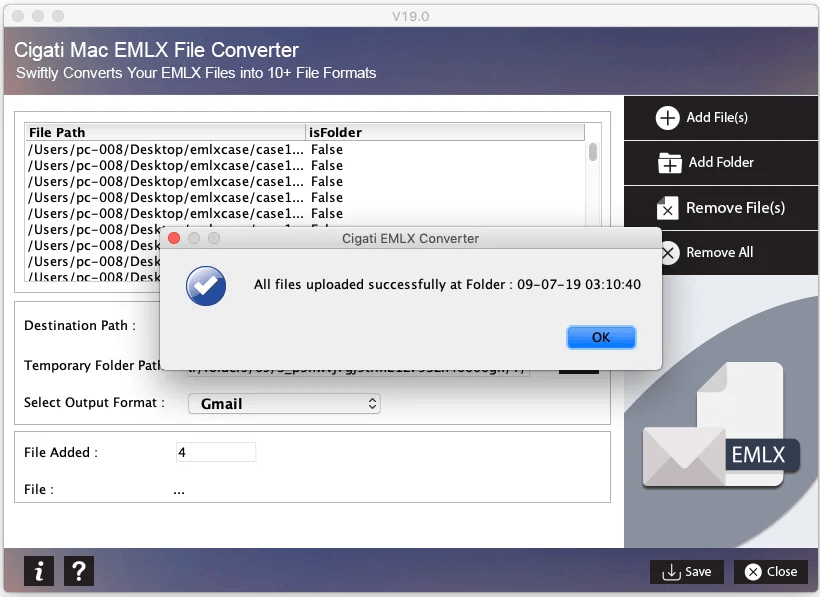Click the File Path column header

pyautogui.click(x=165, y=132)
